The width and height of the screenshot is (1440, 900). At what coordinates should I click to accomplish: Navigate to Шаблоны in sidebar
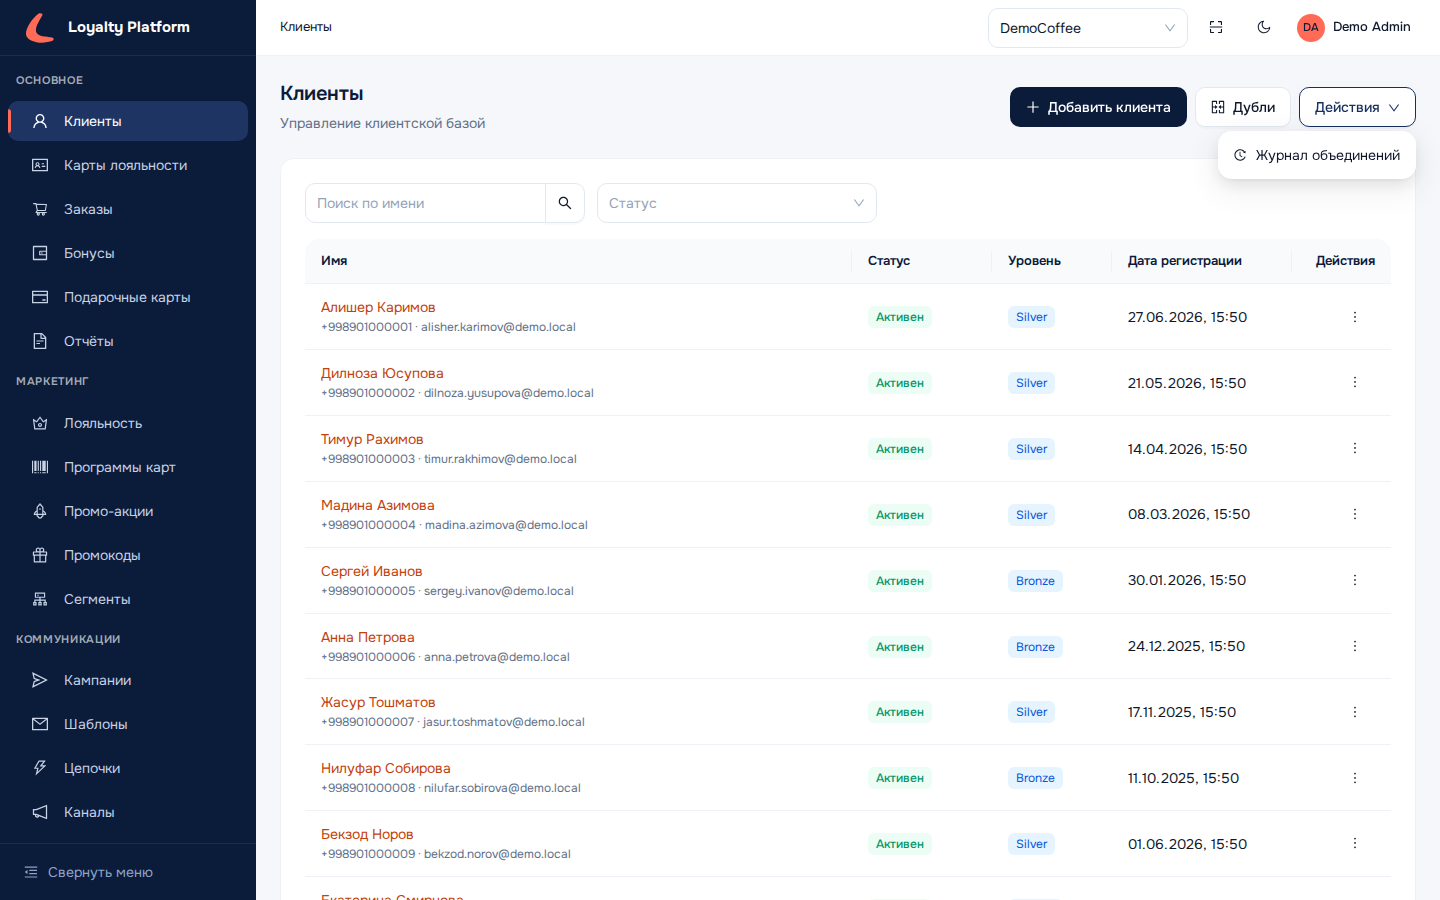pyautogui.click(x=128, y=724)
